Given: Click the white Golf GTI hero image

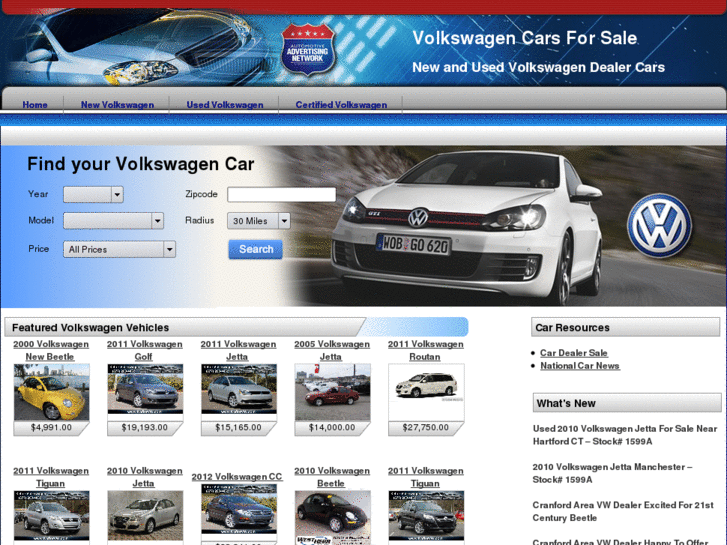Looking at the screenshot, I should pos(468,226).
